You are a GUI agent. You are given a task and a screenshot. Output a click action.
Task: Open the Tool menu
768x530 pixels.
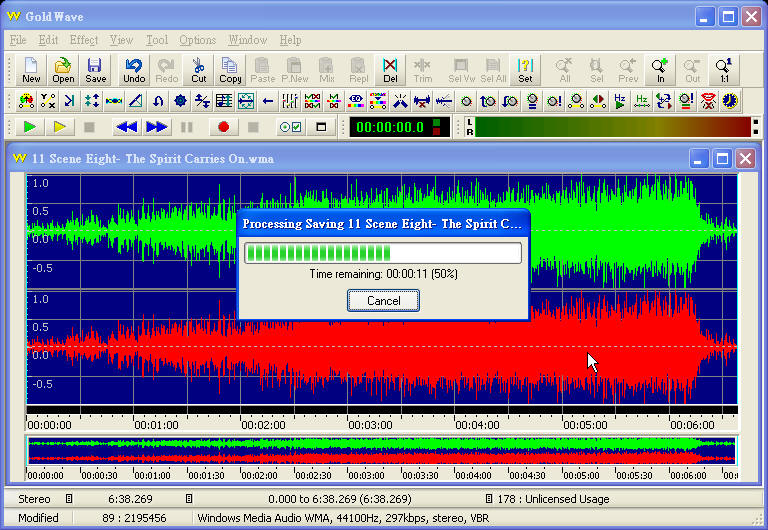(x=157, y=40)
